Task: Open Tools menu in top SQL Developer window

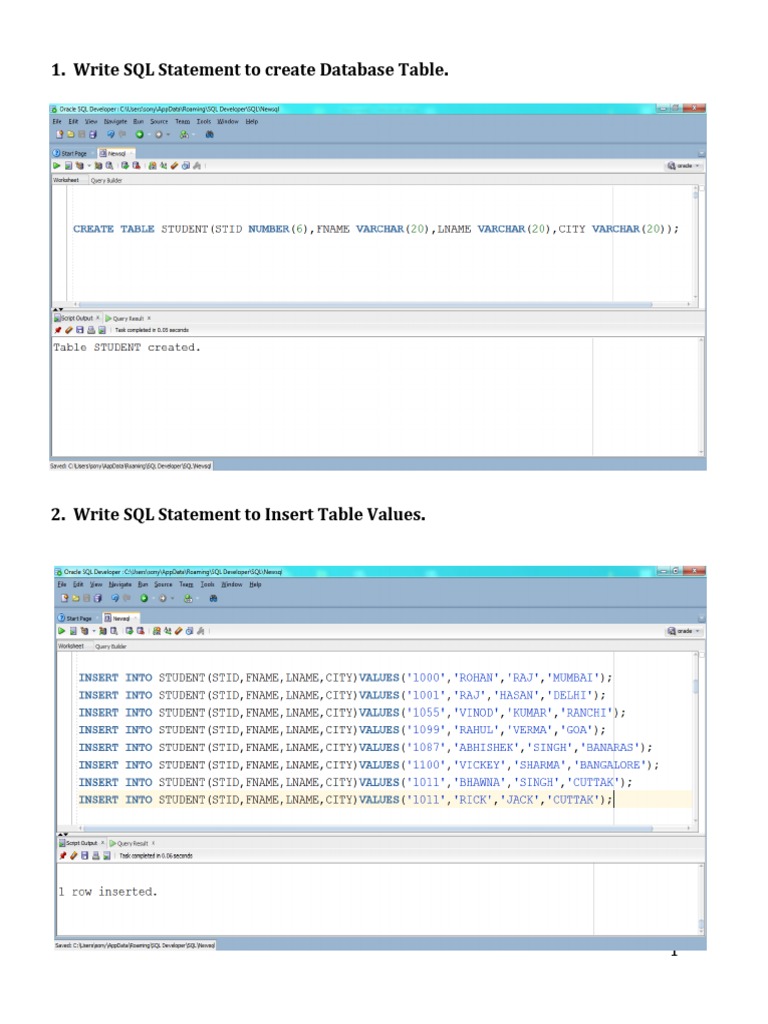Action: coord(204,121)
